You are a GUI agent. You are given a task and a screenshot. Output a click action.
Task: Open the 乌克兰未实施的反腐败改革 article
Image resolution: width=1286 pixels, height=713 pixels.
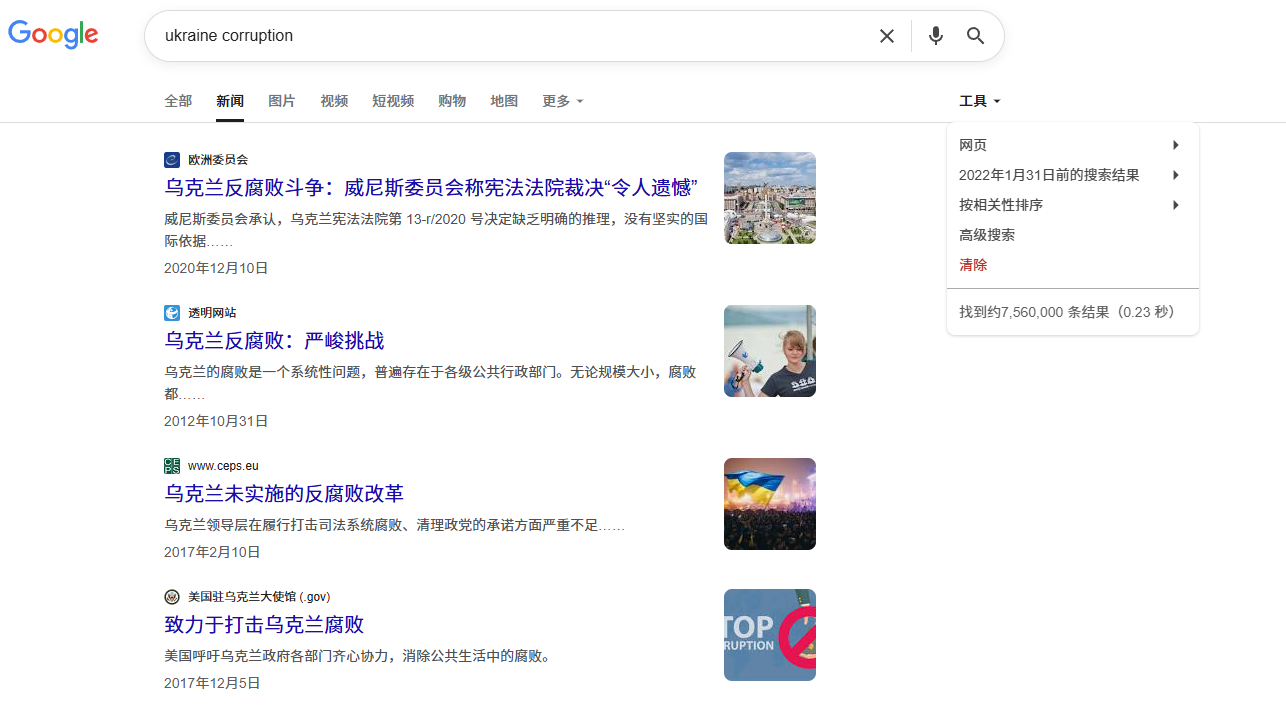(284, 494)
